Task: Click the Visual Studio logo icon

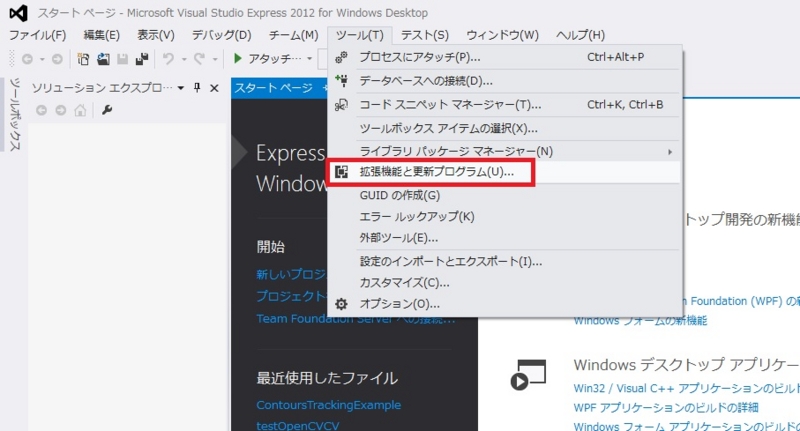Action: 18,13
